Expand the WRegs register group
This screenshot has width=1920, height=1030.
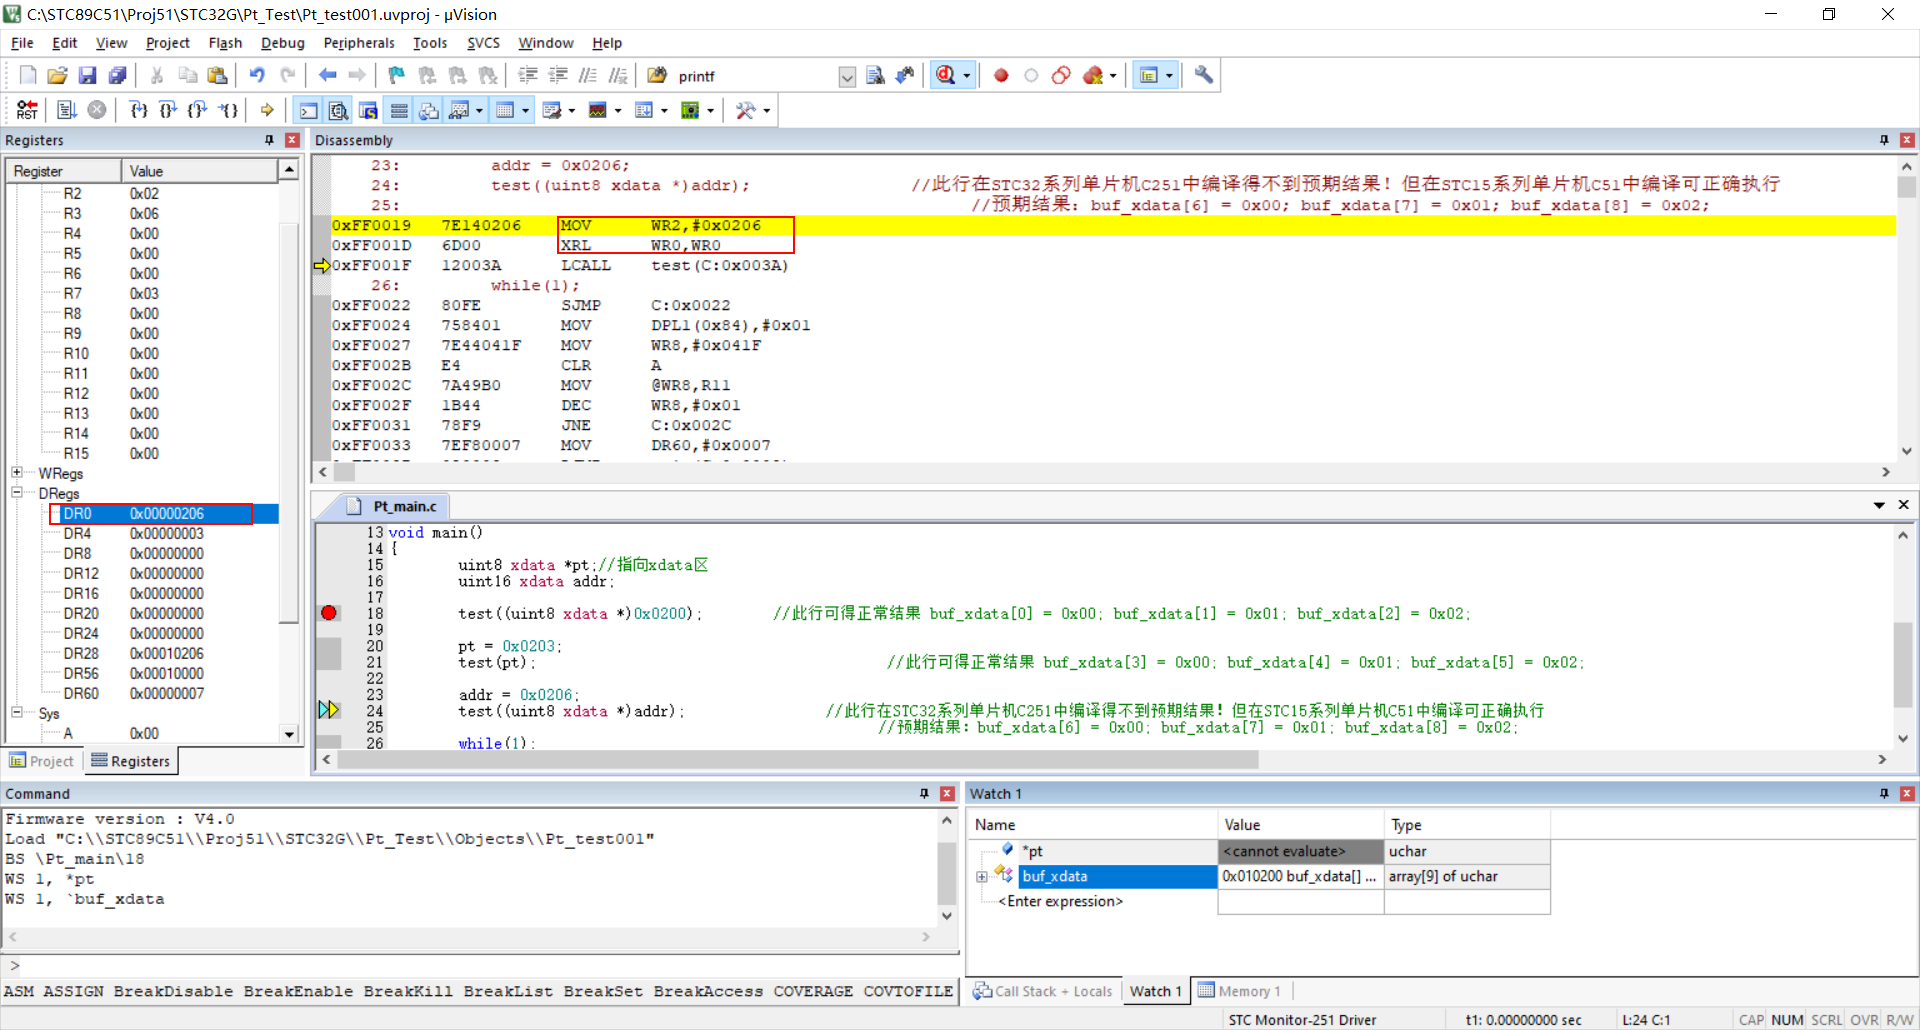coord(17,472)
